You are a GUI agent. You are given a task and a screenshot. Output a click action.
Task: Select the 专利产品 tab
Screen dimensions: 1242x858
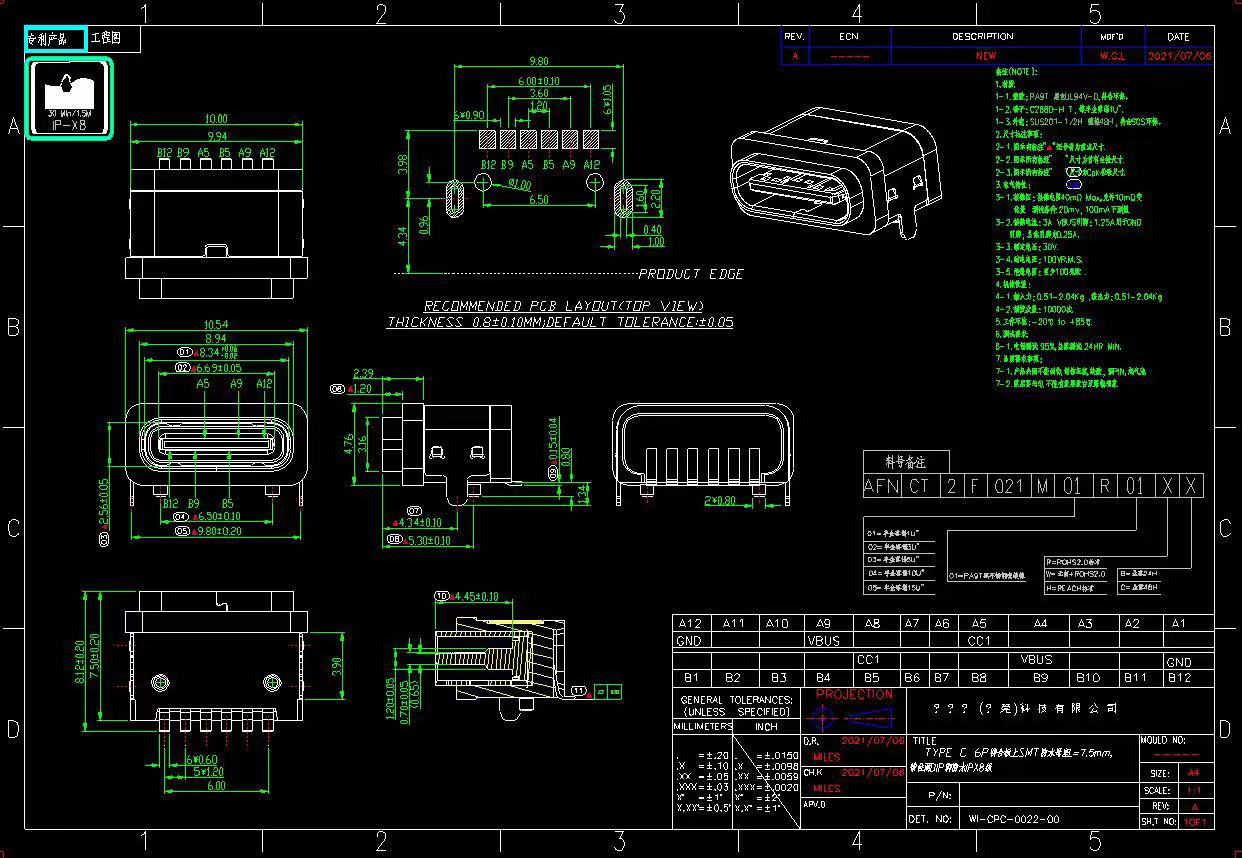tap(54, 39)
